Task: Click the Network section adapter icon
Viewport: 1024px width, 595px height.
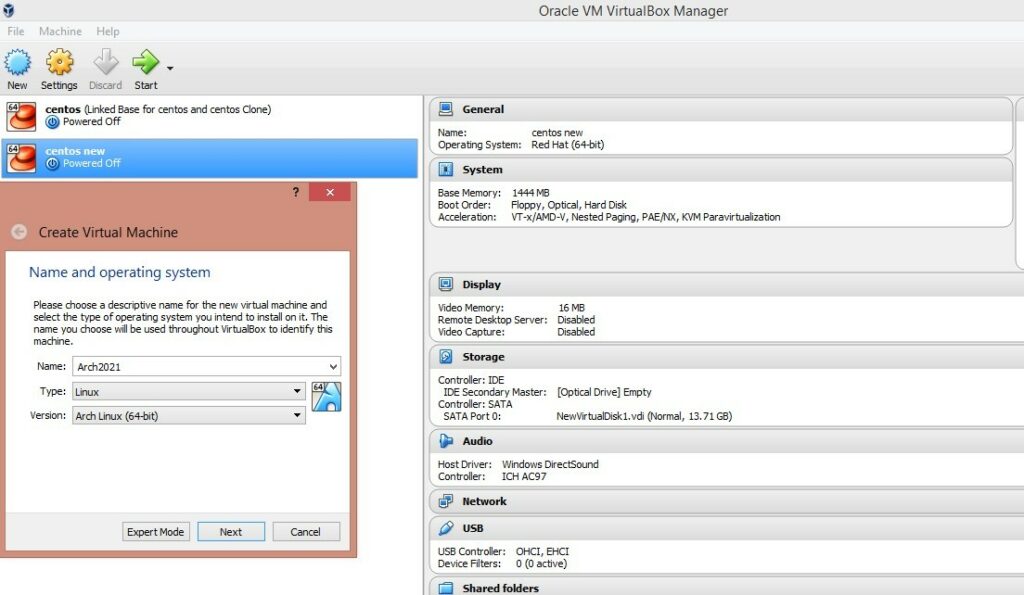Action: tap(446, 501)
